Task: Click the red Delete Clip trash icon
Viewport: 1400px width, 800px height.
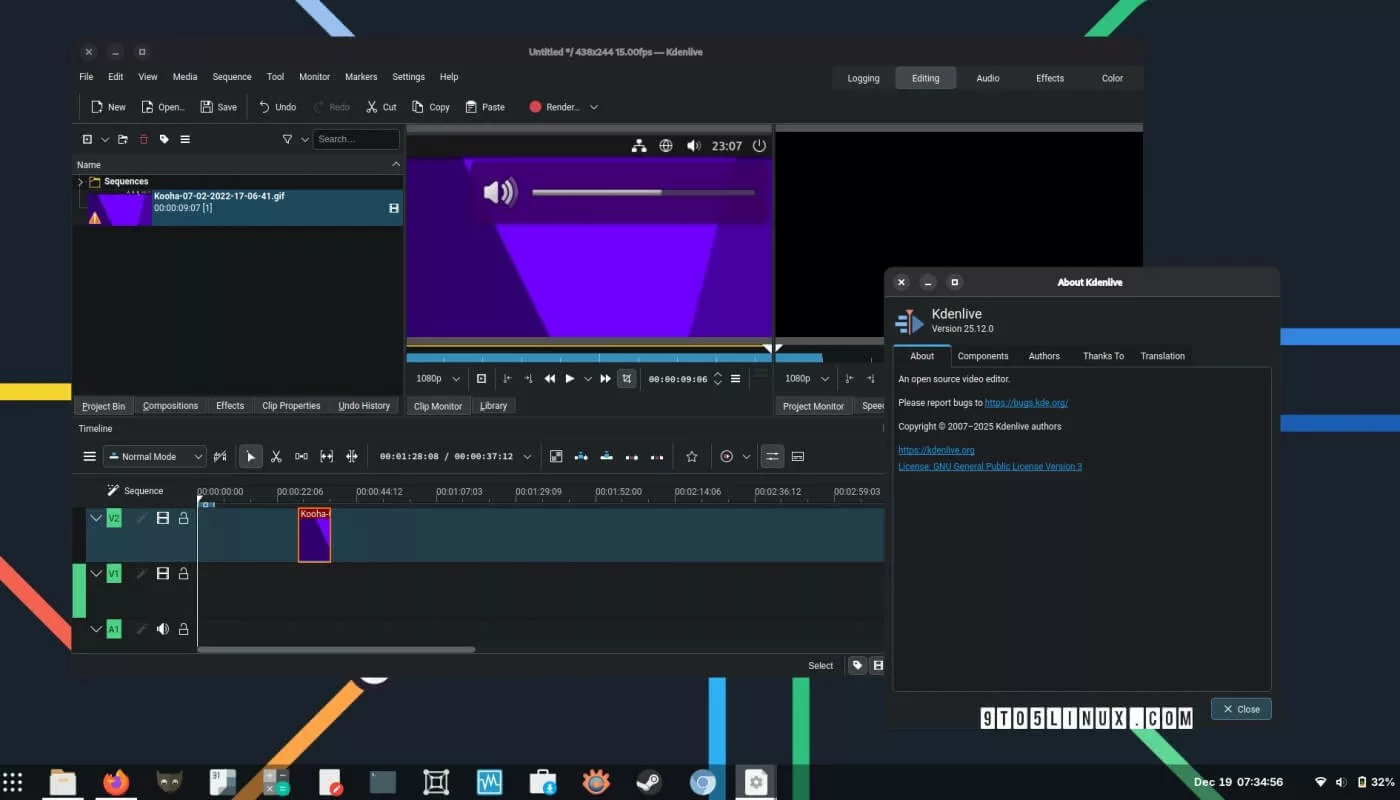Action: 143,140
